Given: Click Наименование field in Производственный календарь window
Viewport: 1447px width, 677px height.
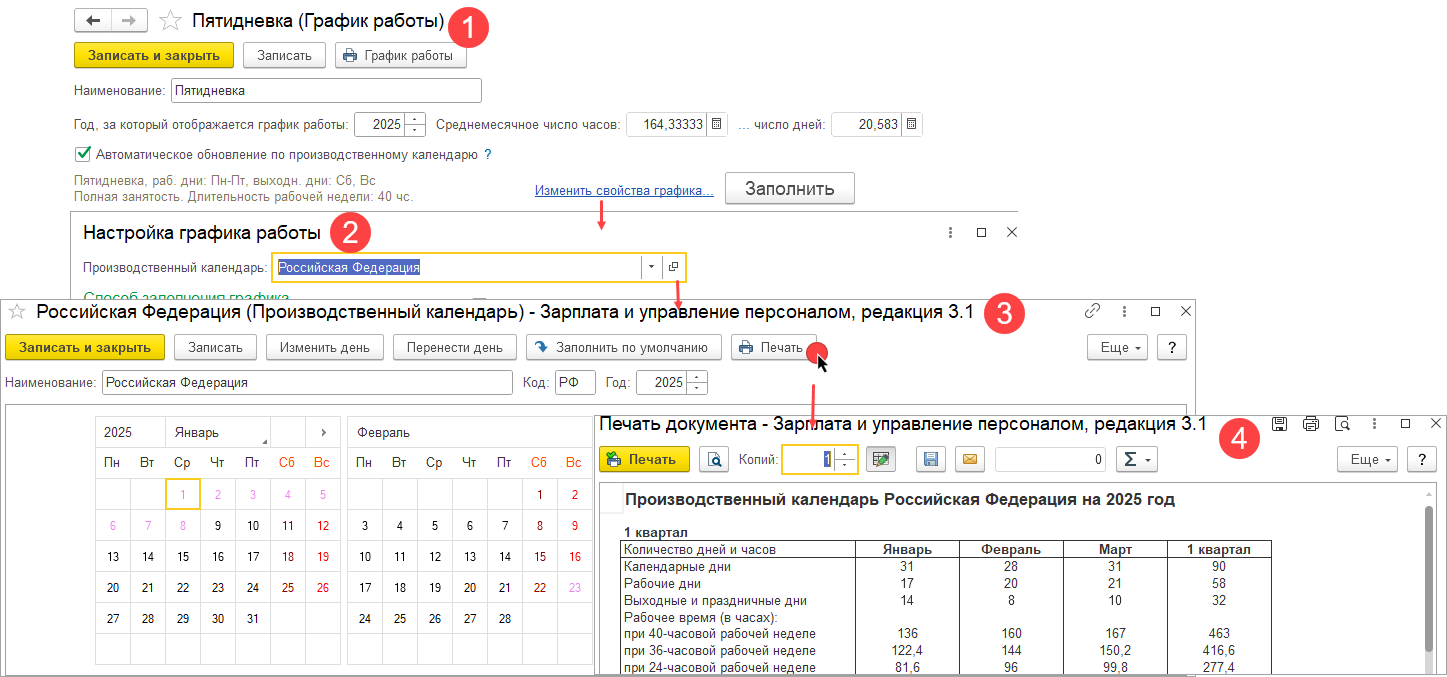Looking at the screenshot, I should 309,382.
